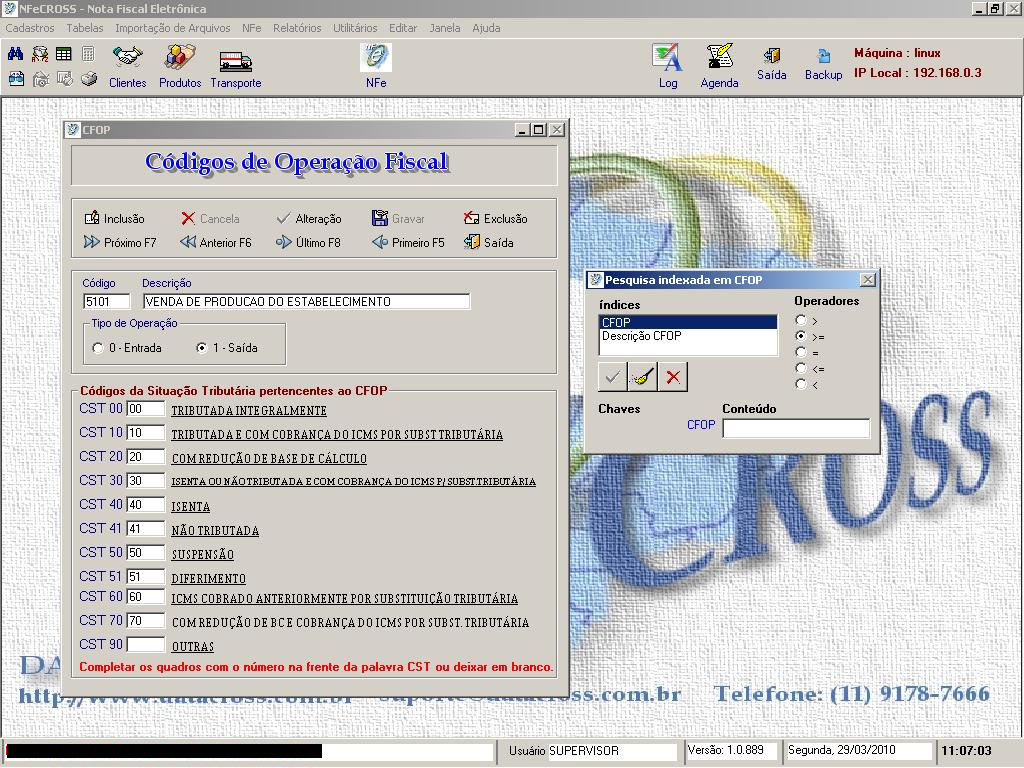Open the Relatórios menu

pos(297,28)
